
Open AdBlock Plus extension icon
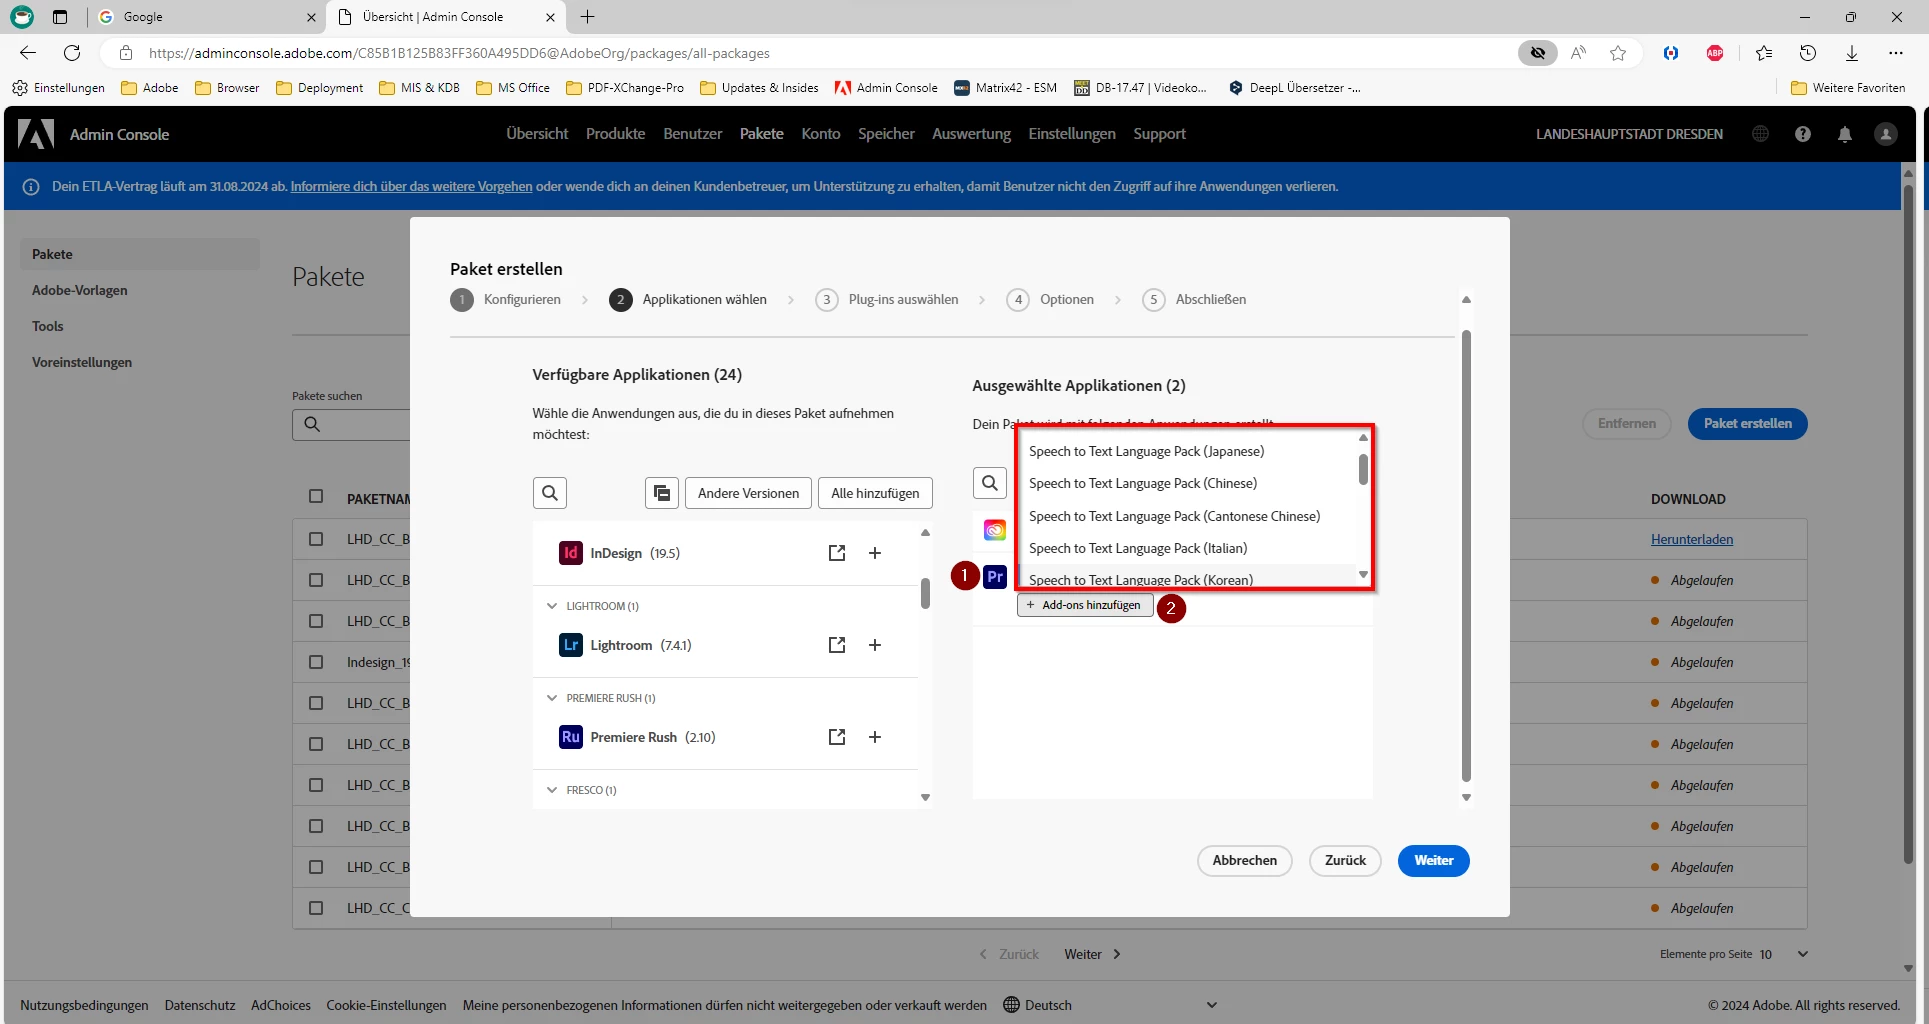coord(1715,53)
